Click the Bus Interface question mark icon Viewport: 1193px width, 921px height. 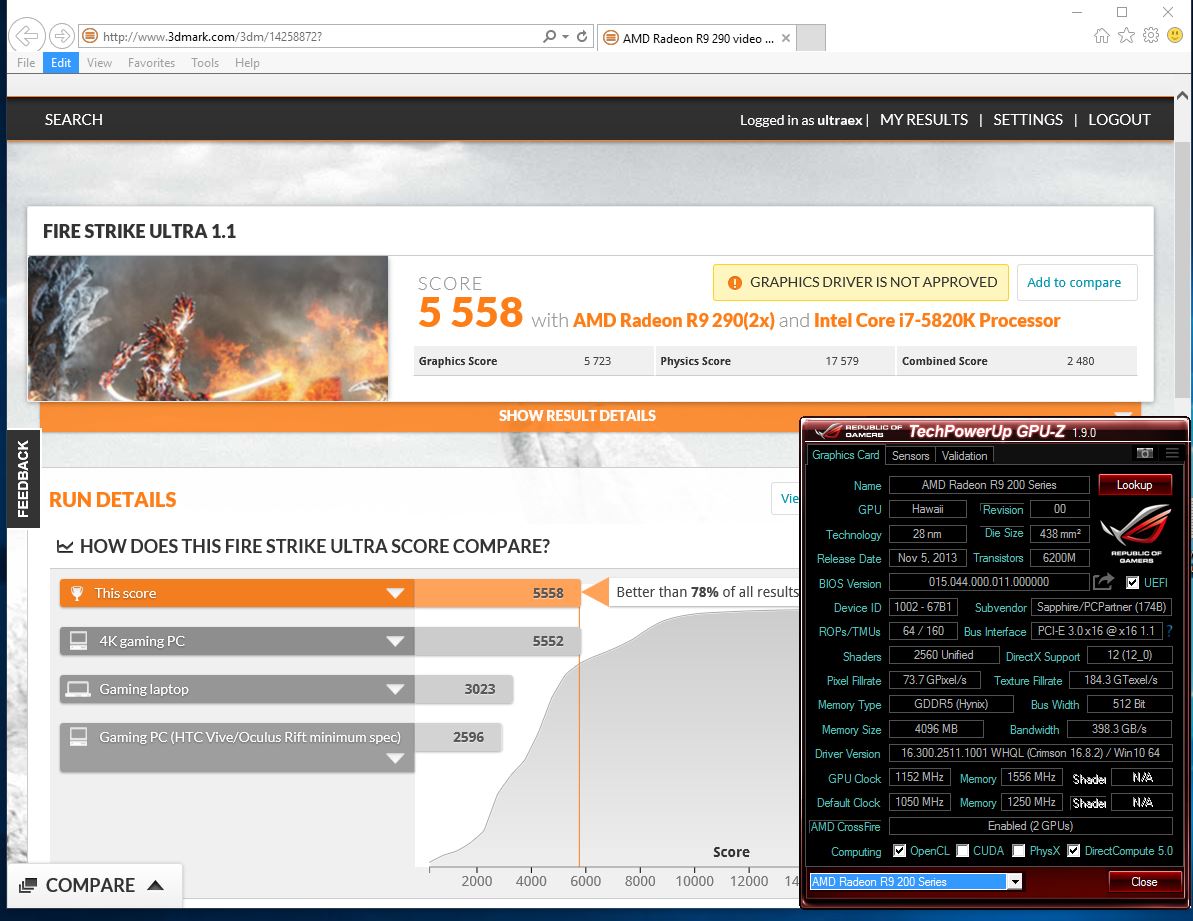[x=1169, y=630]
